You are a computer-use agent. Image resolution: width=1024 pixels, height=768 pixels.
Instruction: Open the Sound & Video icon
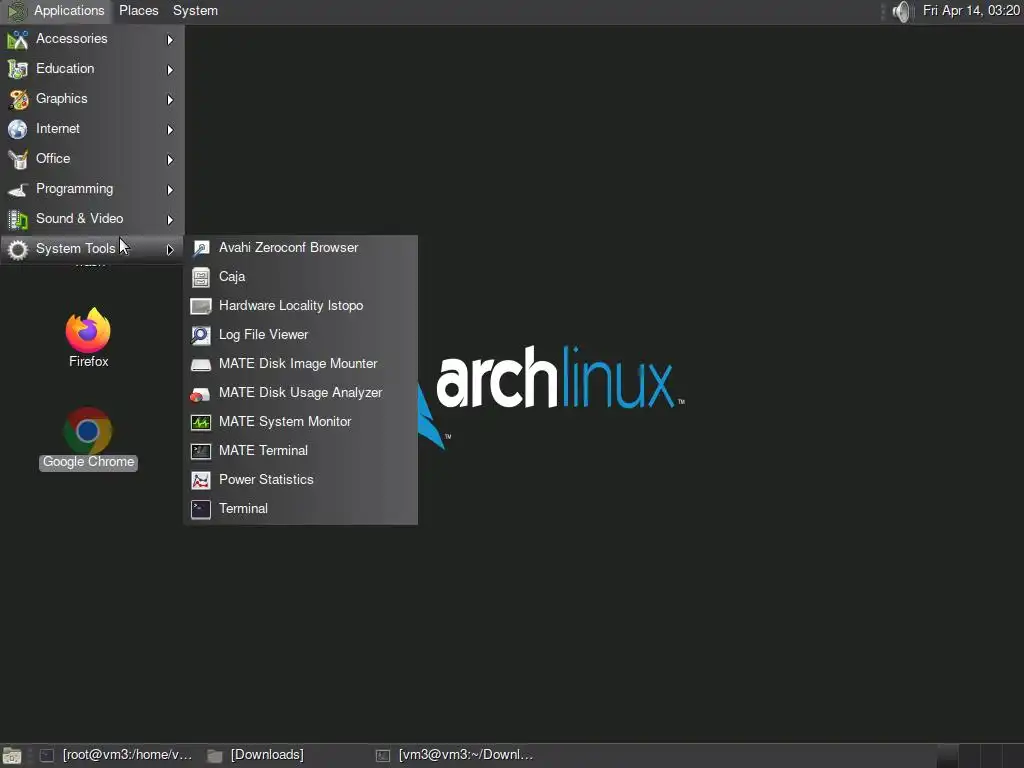click(18, 219)
